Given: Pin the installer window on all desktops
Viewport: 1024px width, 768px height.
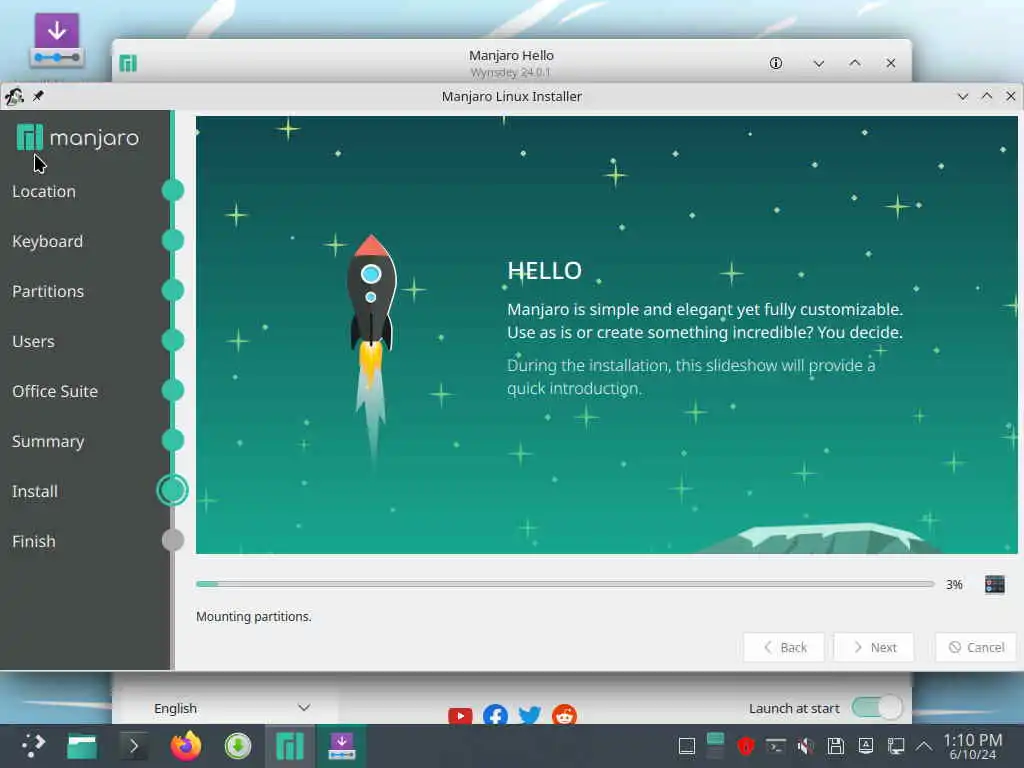Looking at the screenshot, I should click(x=39, y=97).
